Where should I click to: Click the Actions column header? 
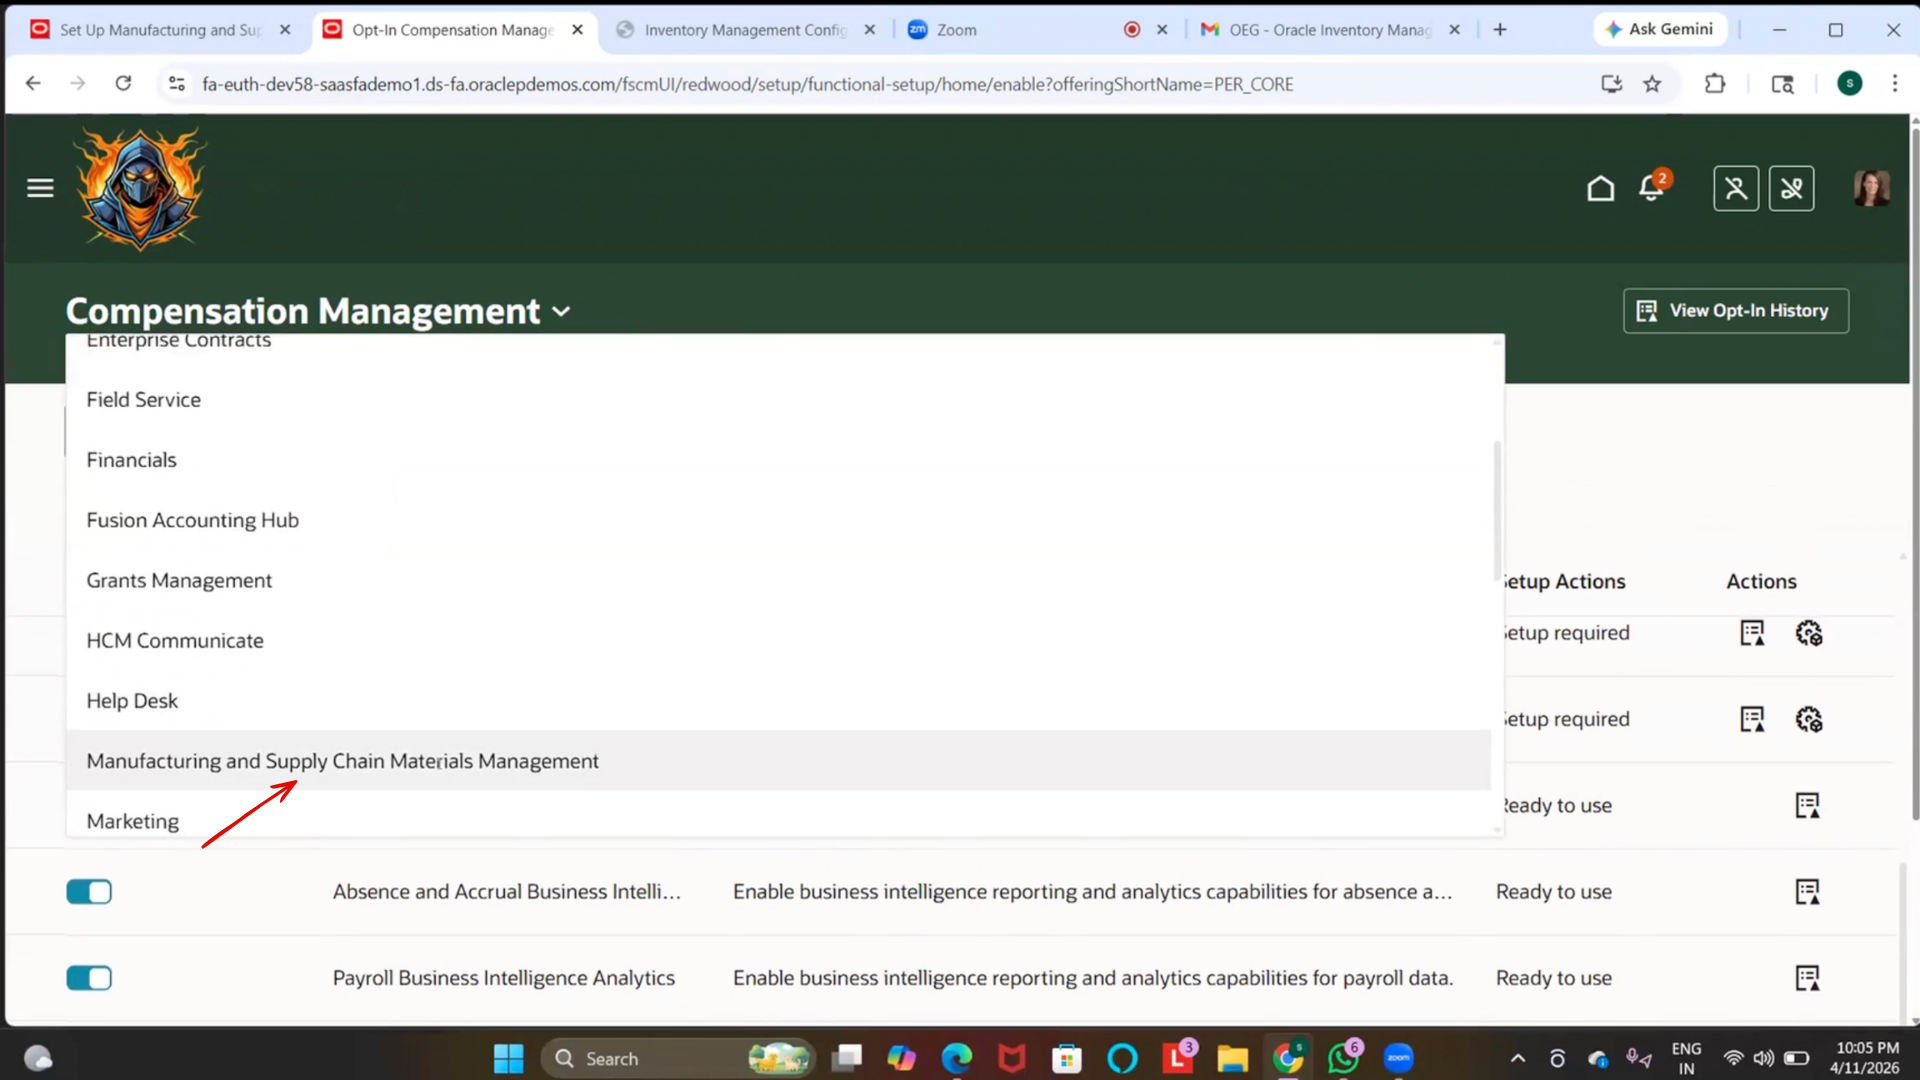[1761, 581]
